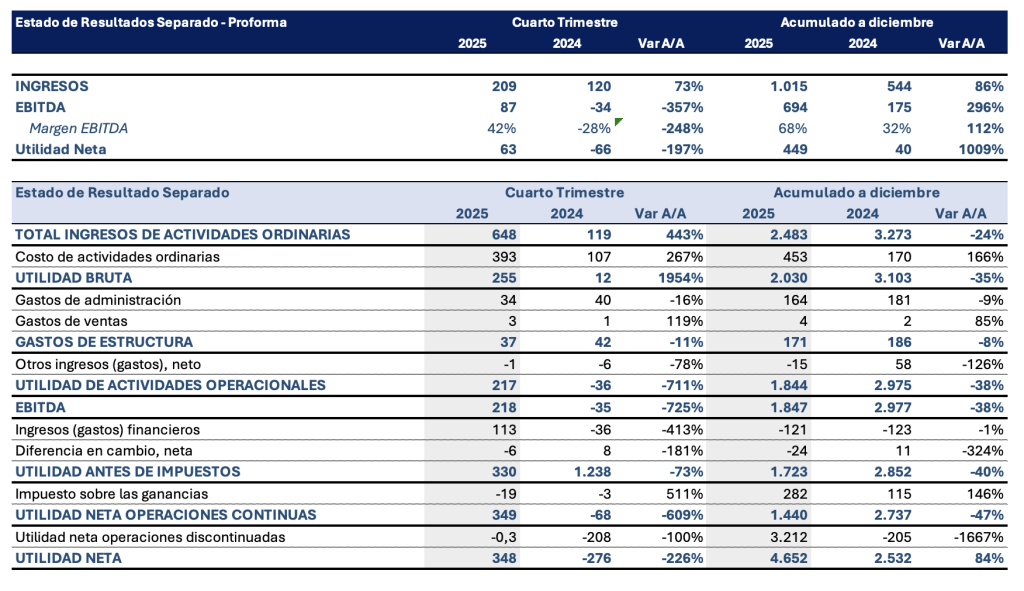
Task: Click the 'Estado de Resultado Separado' lower table header
Action: click(x=123, y=192)
